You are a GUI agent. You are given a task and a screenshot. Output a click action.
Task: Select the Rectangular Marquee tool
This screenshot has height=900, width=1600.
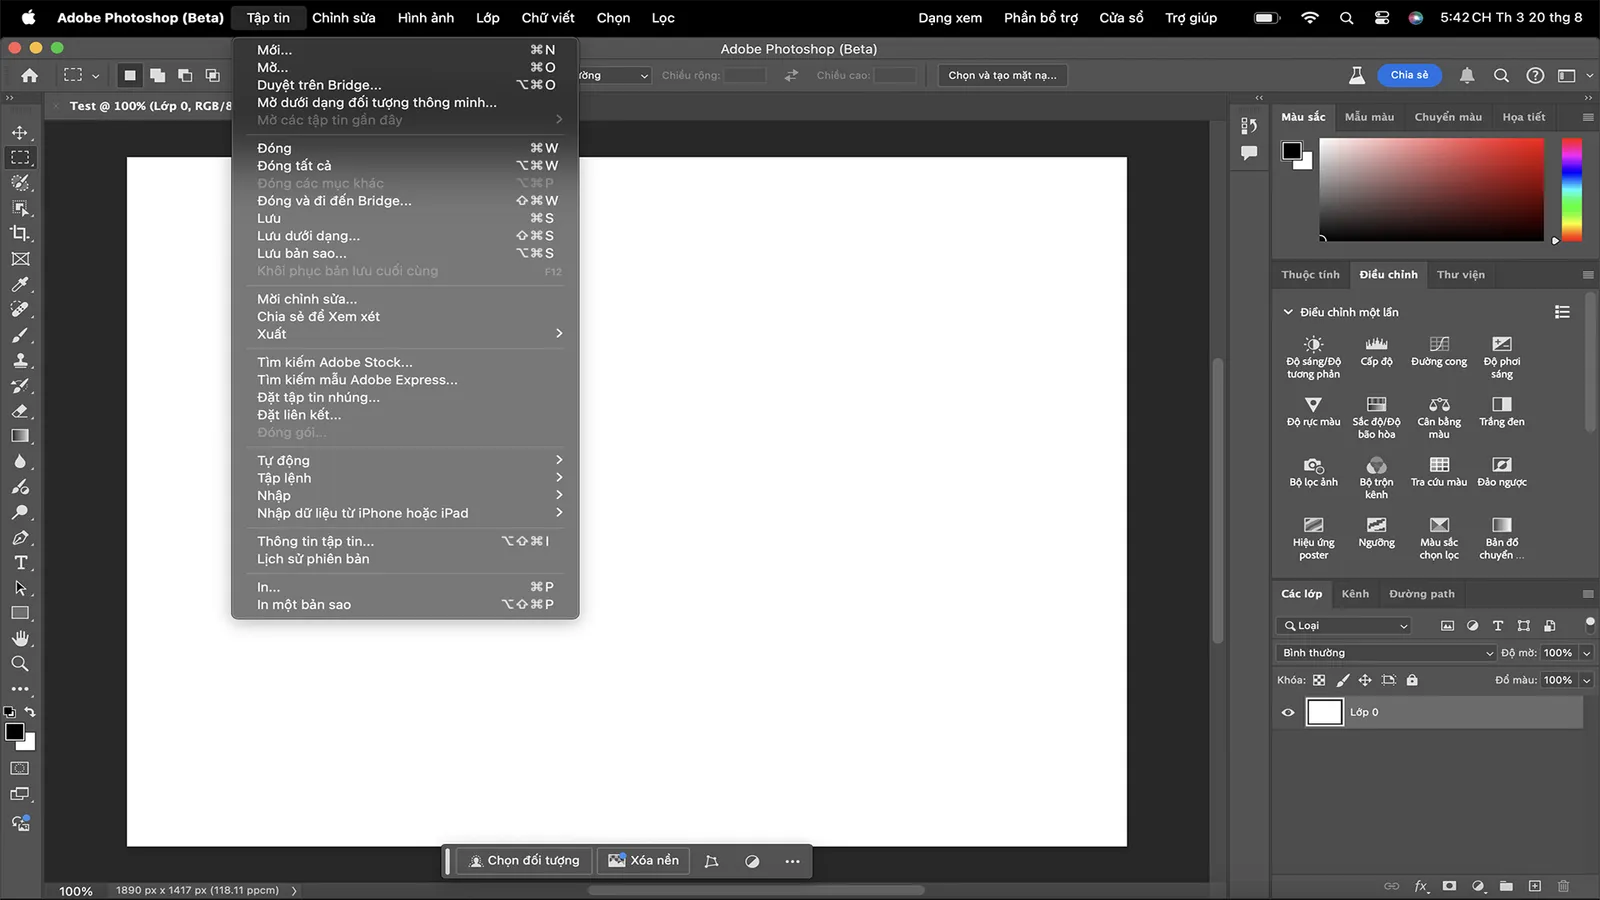(x=20, y=158)
